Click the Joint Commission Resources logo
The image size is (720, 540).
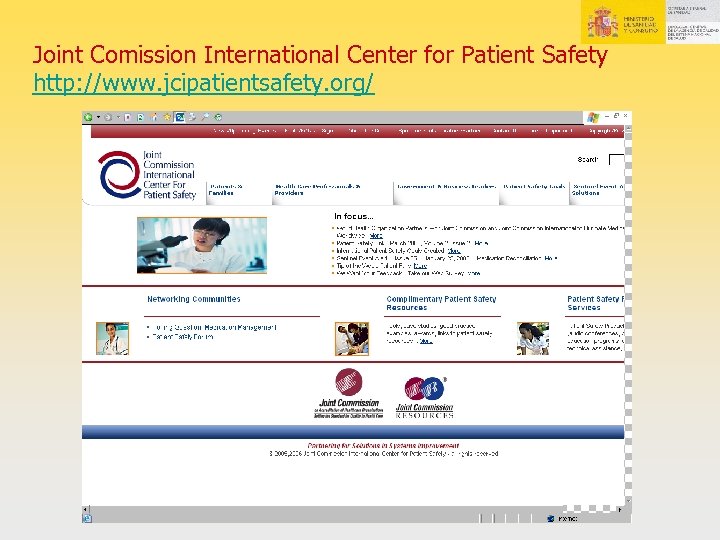click(x=425, y=398)
